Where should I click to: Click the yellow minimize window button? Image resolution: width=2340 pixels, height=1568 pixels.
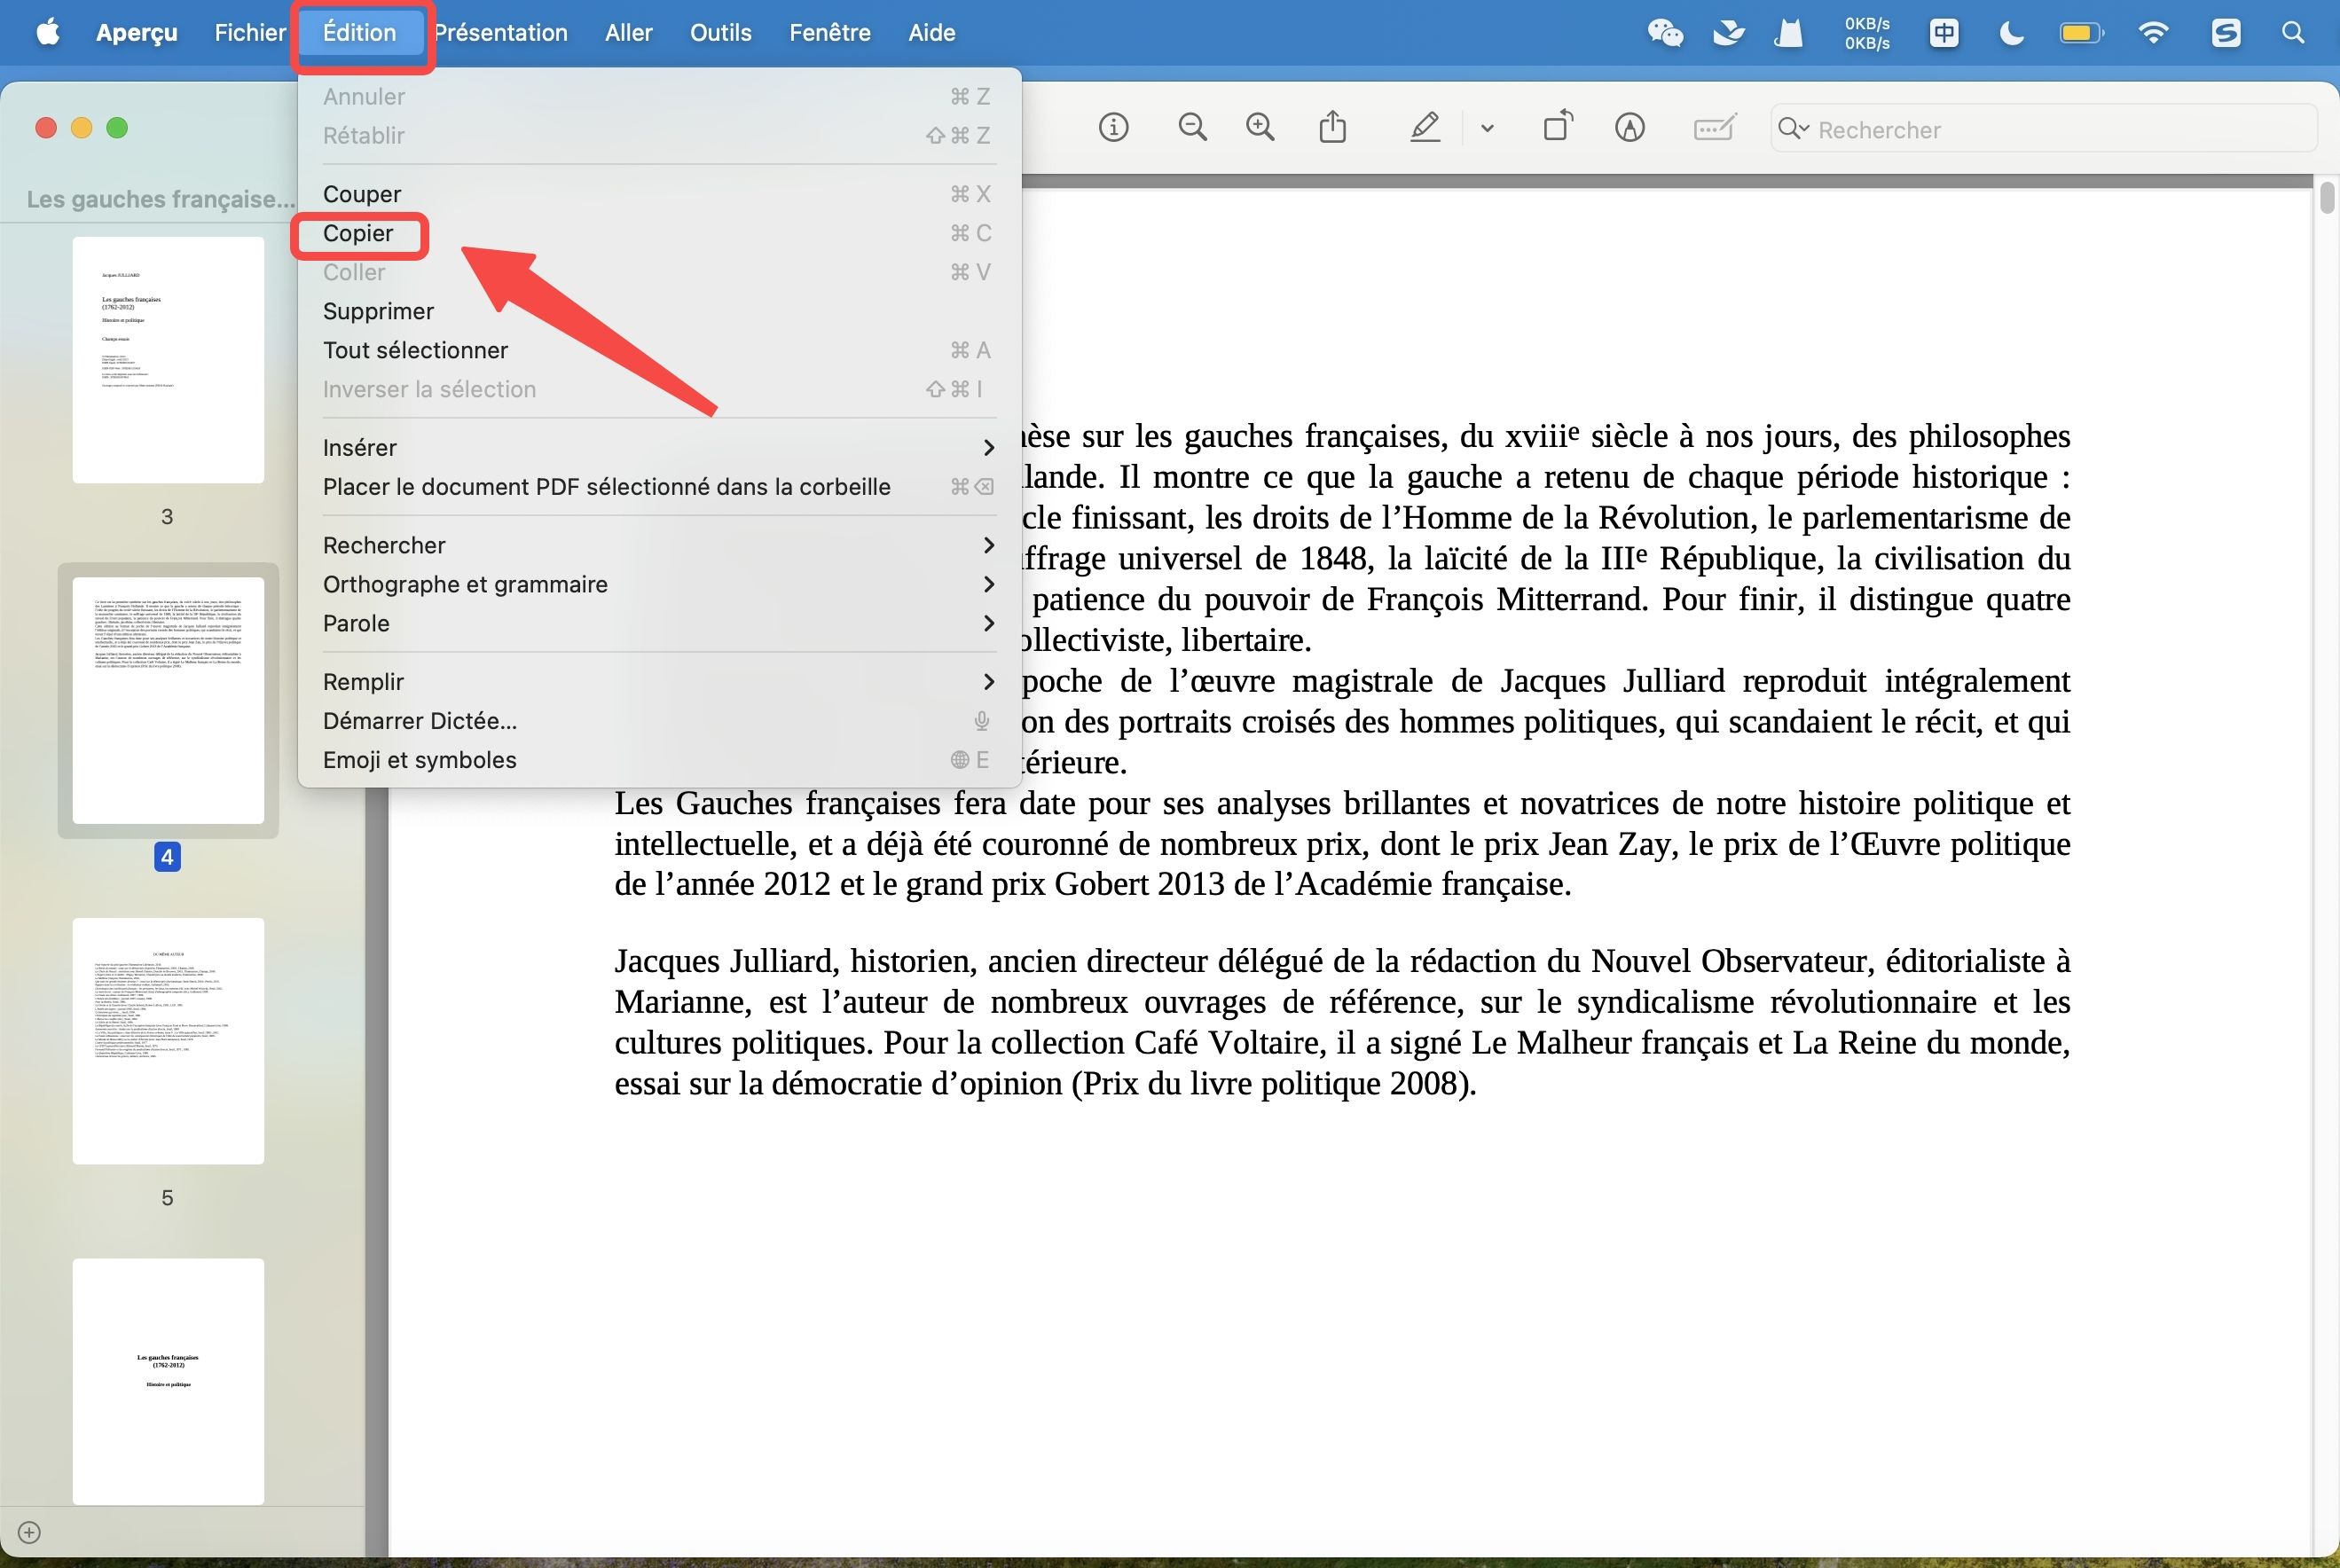click(x=82, y=128)
